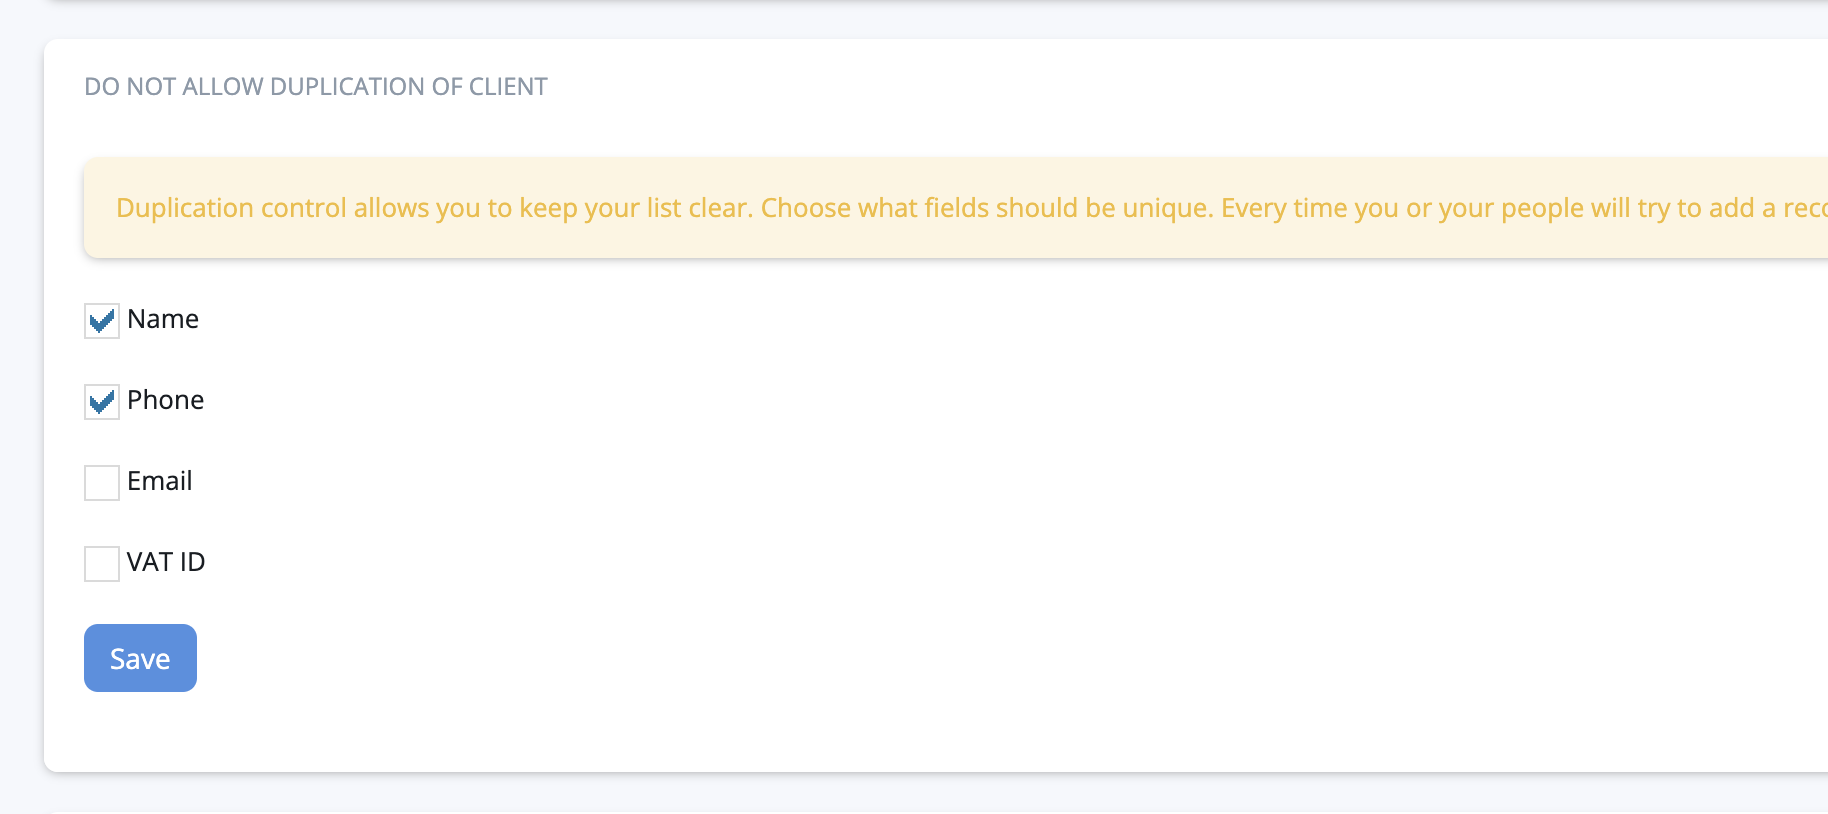The width and height of the screenshot is (1828, 814).
Task: Click the "Name" field label text
Action: [x=163, y=319]
